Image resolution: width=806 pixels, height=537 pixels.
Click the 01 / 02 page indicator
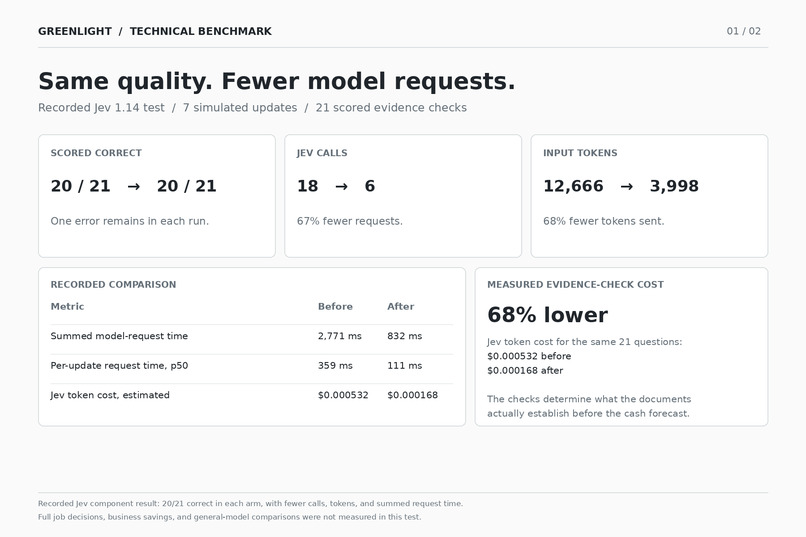pyautogui.click(x=743, y=31)
